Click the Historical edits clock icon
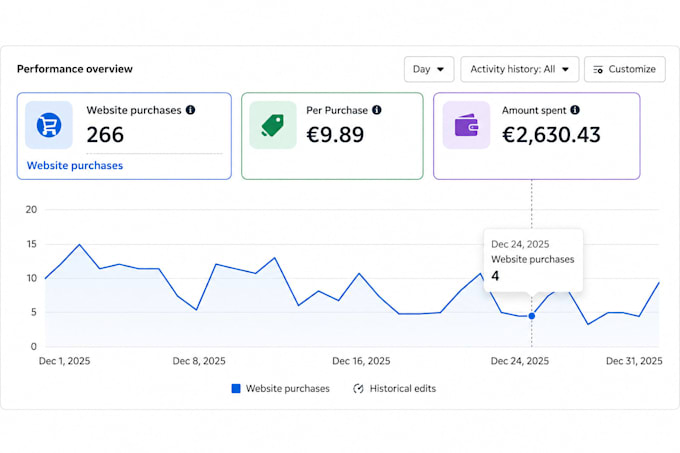 pyautogui.click(x=358, y=388)
